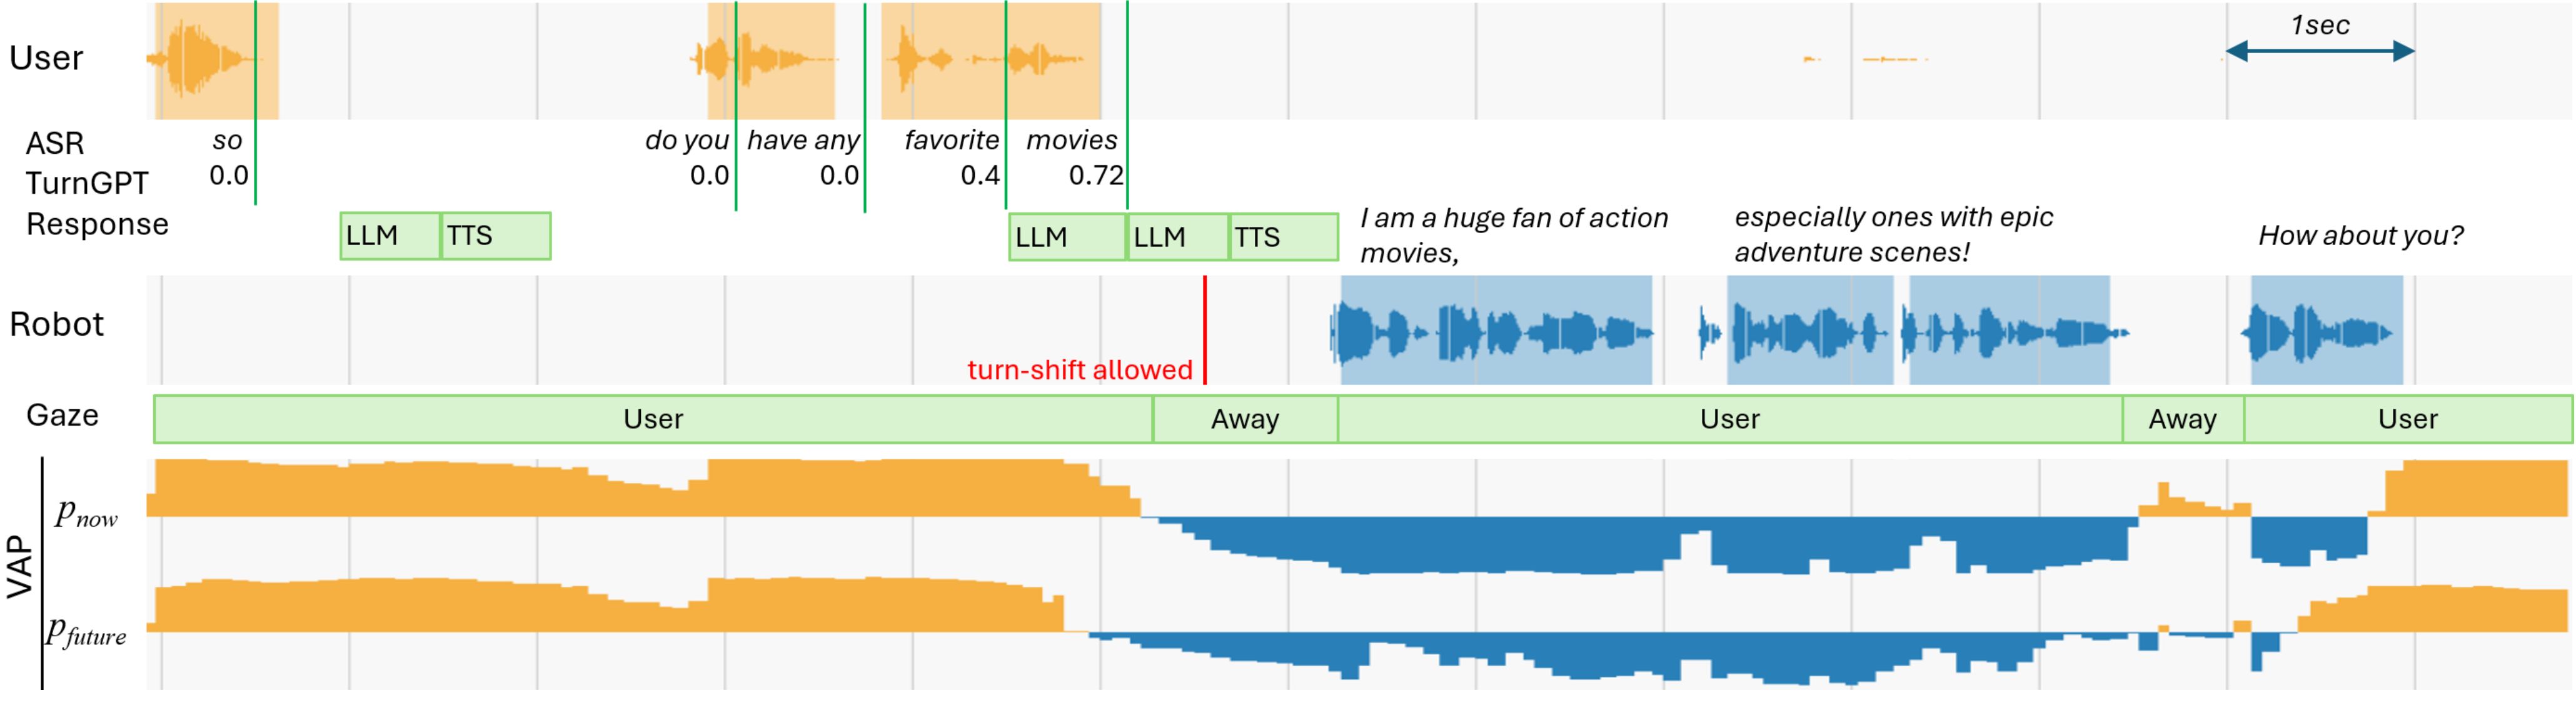
Task: Click the ASR word "so"
Action: (x=227, y=141)
